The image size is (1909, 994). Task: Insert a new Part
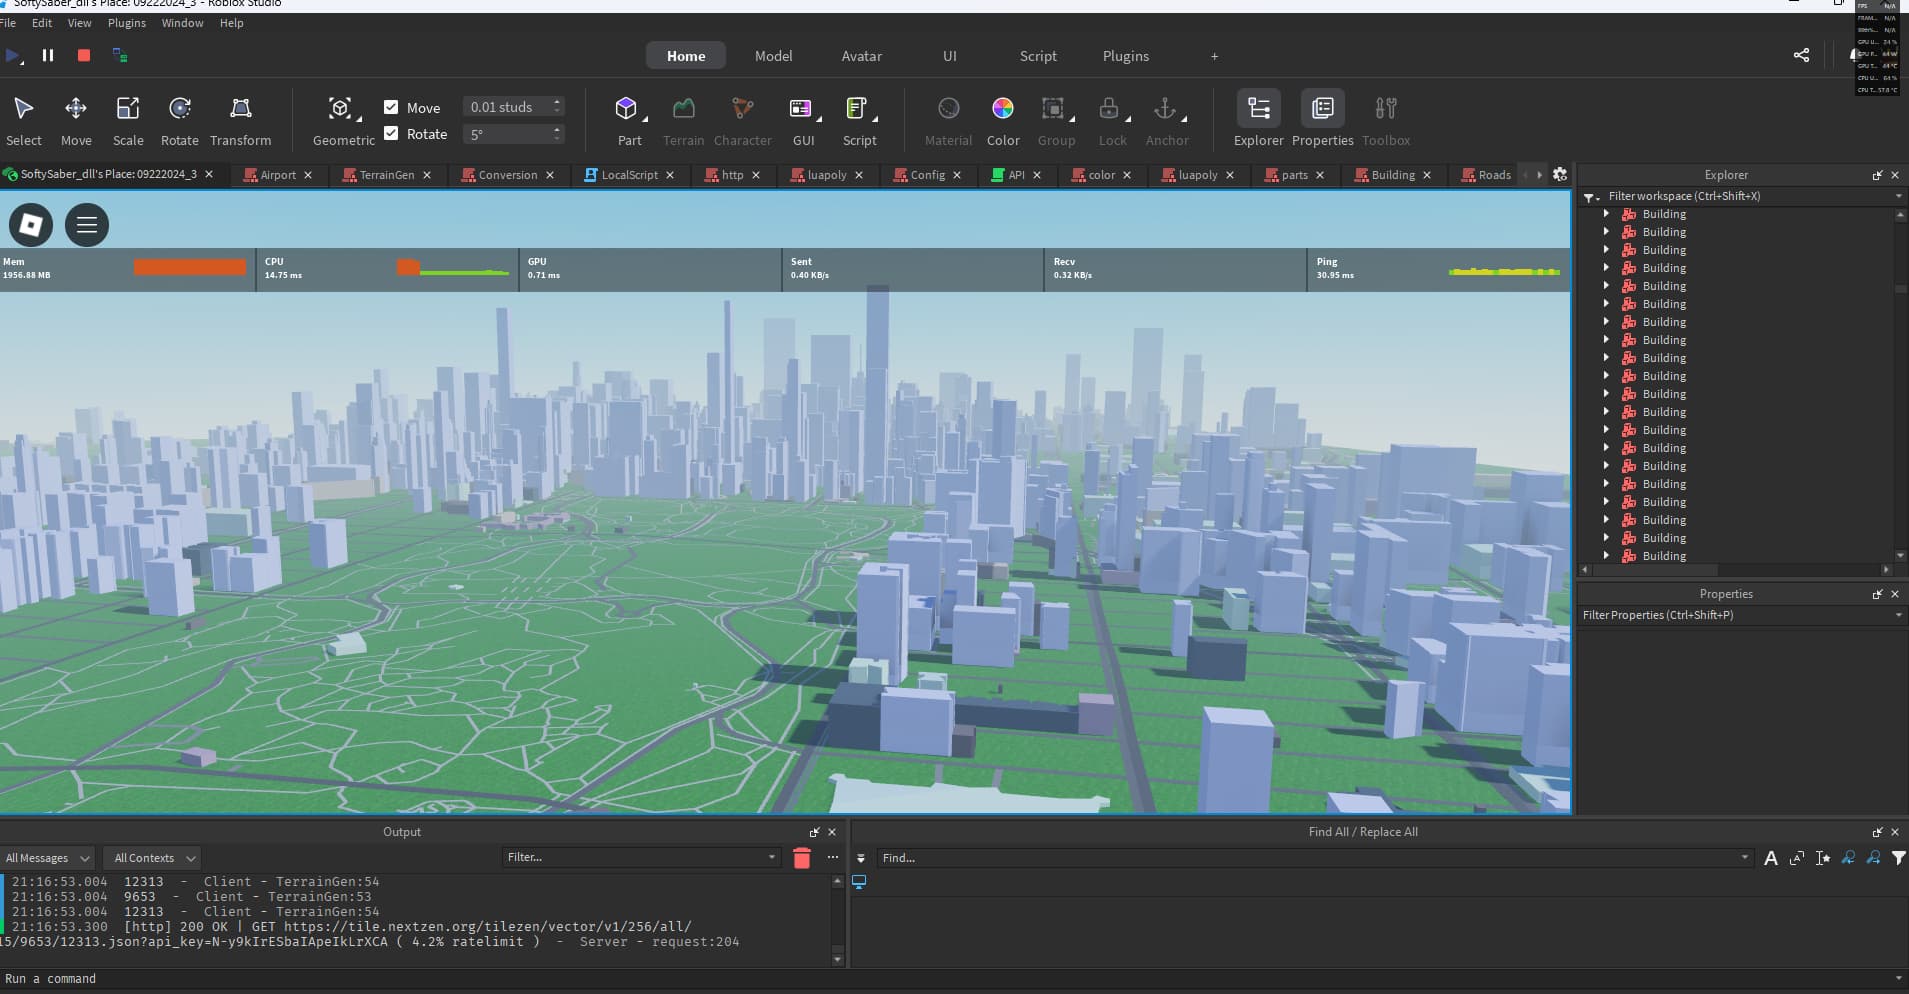coord(627,109)
